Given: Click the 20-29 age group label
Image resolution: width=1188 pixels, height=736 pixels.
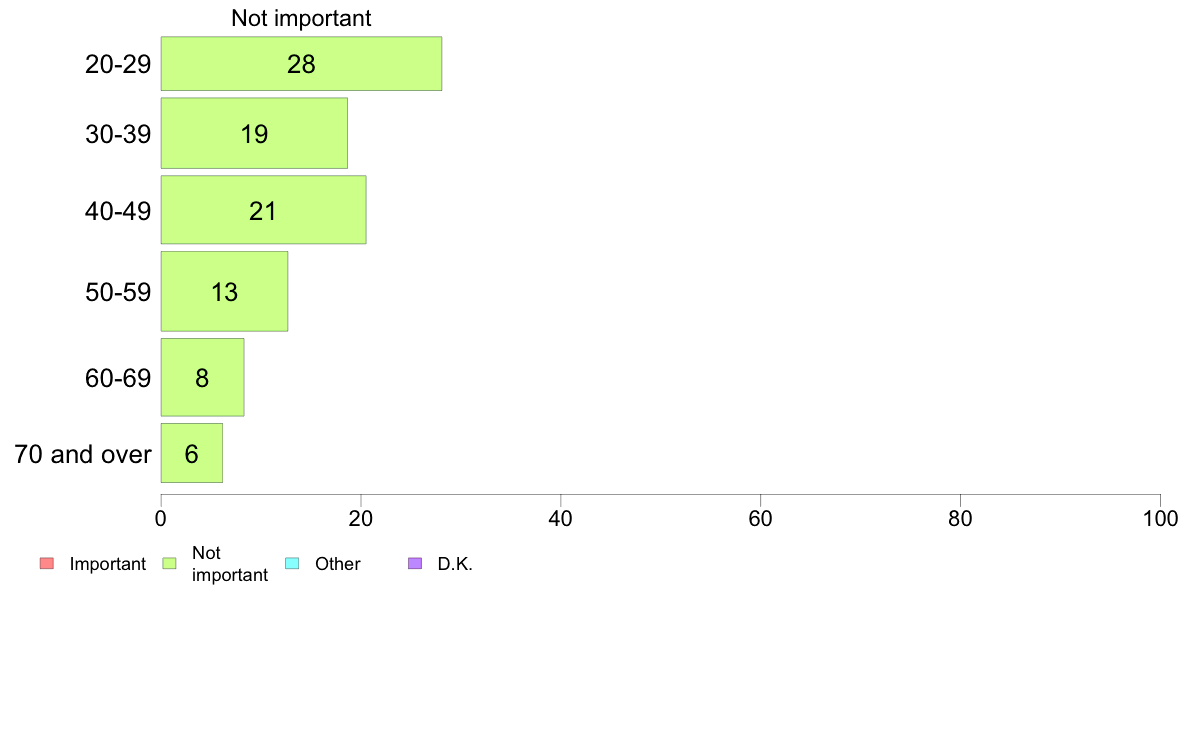Looking at the screenshot, I should (118, 65).
